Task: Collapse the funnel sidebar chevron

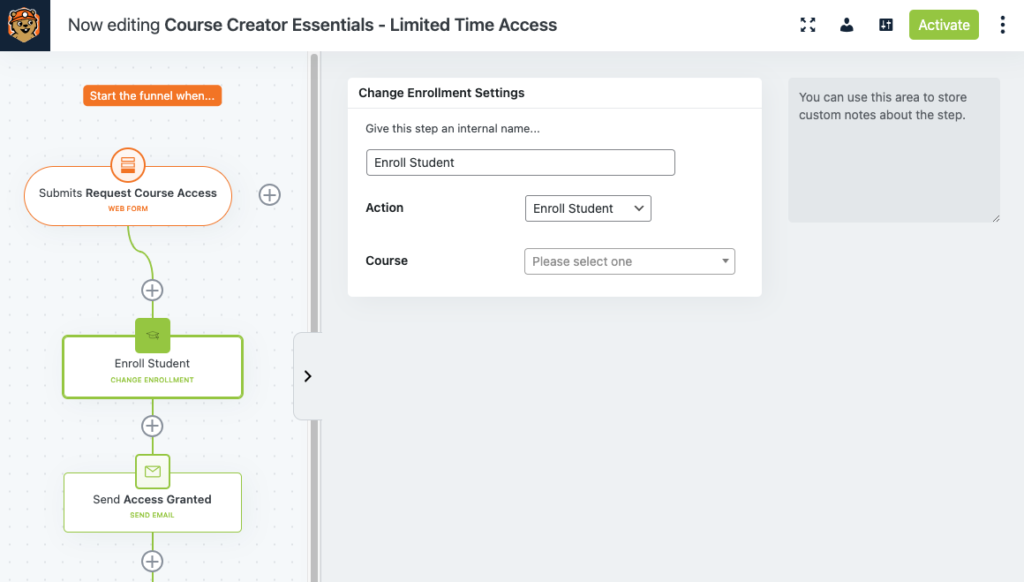Action: point(308,376)
